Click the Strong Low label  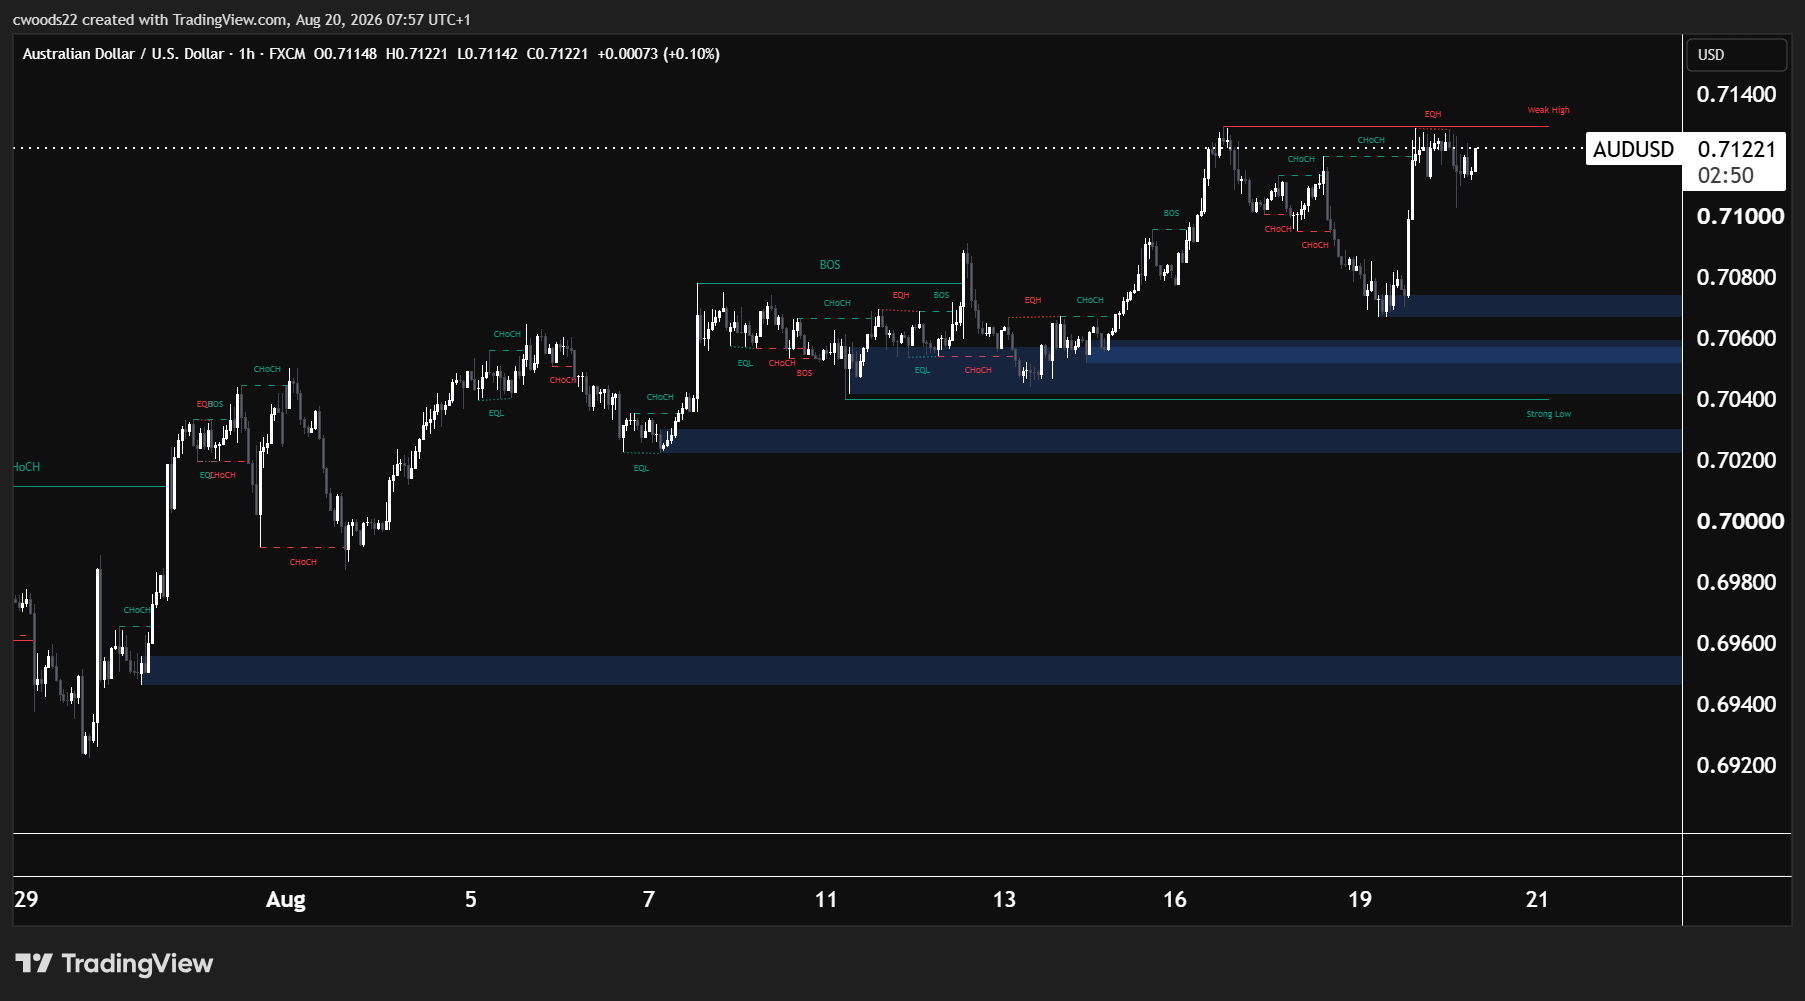coord(1548,414)
